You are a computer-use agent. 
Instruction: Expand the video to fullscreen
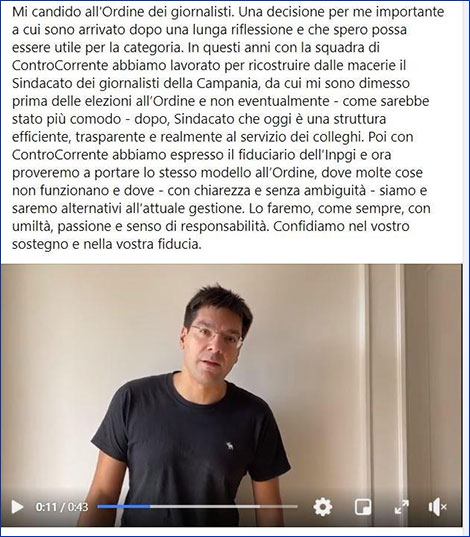401,507
